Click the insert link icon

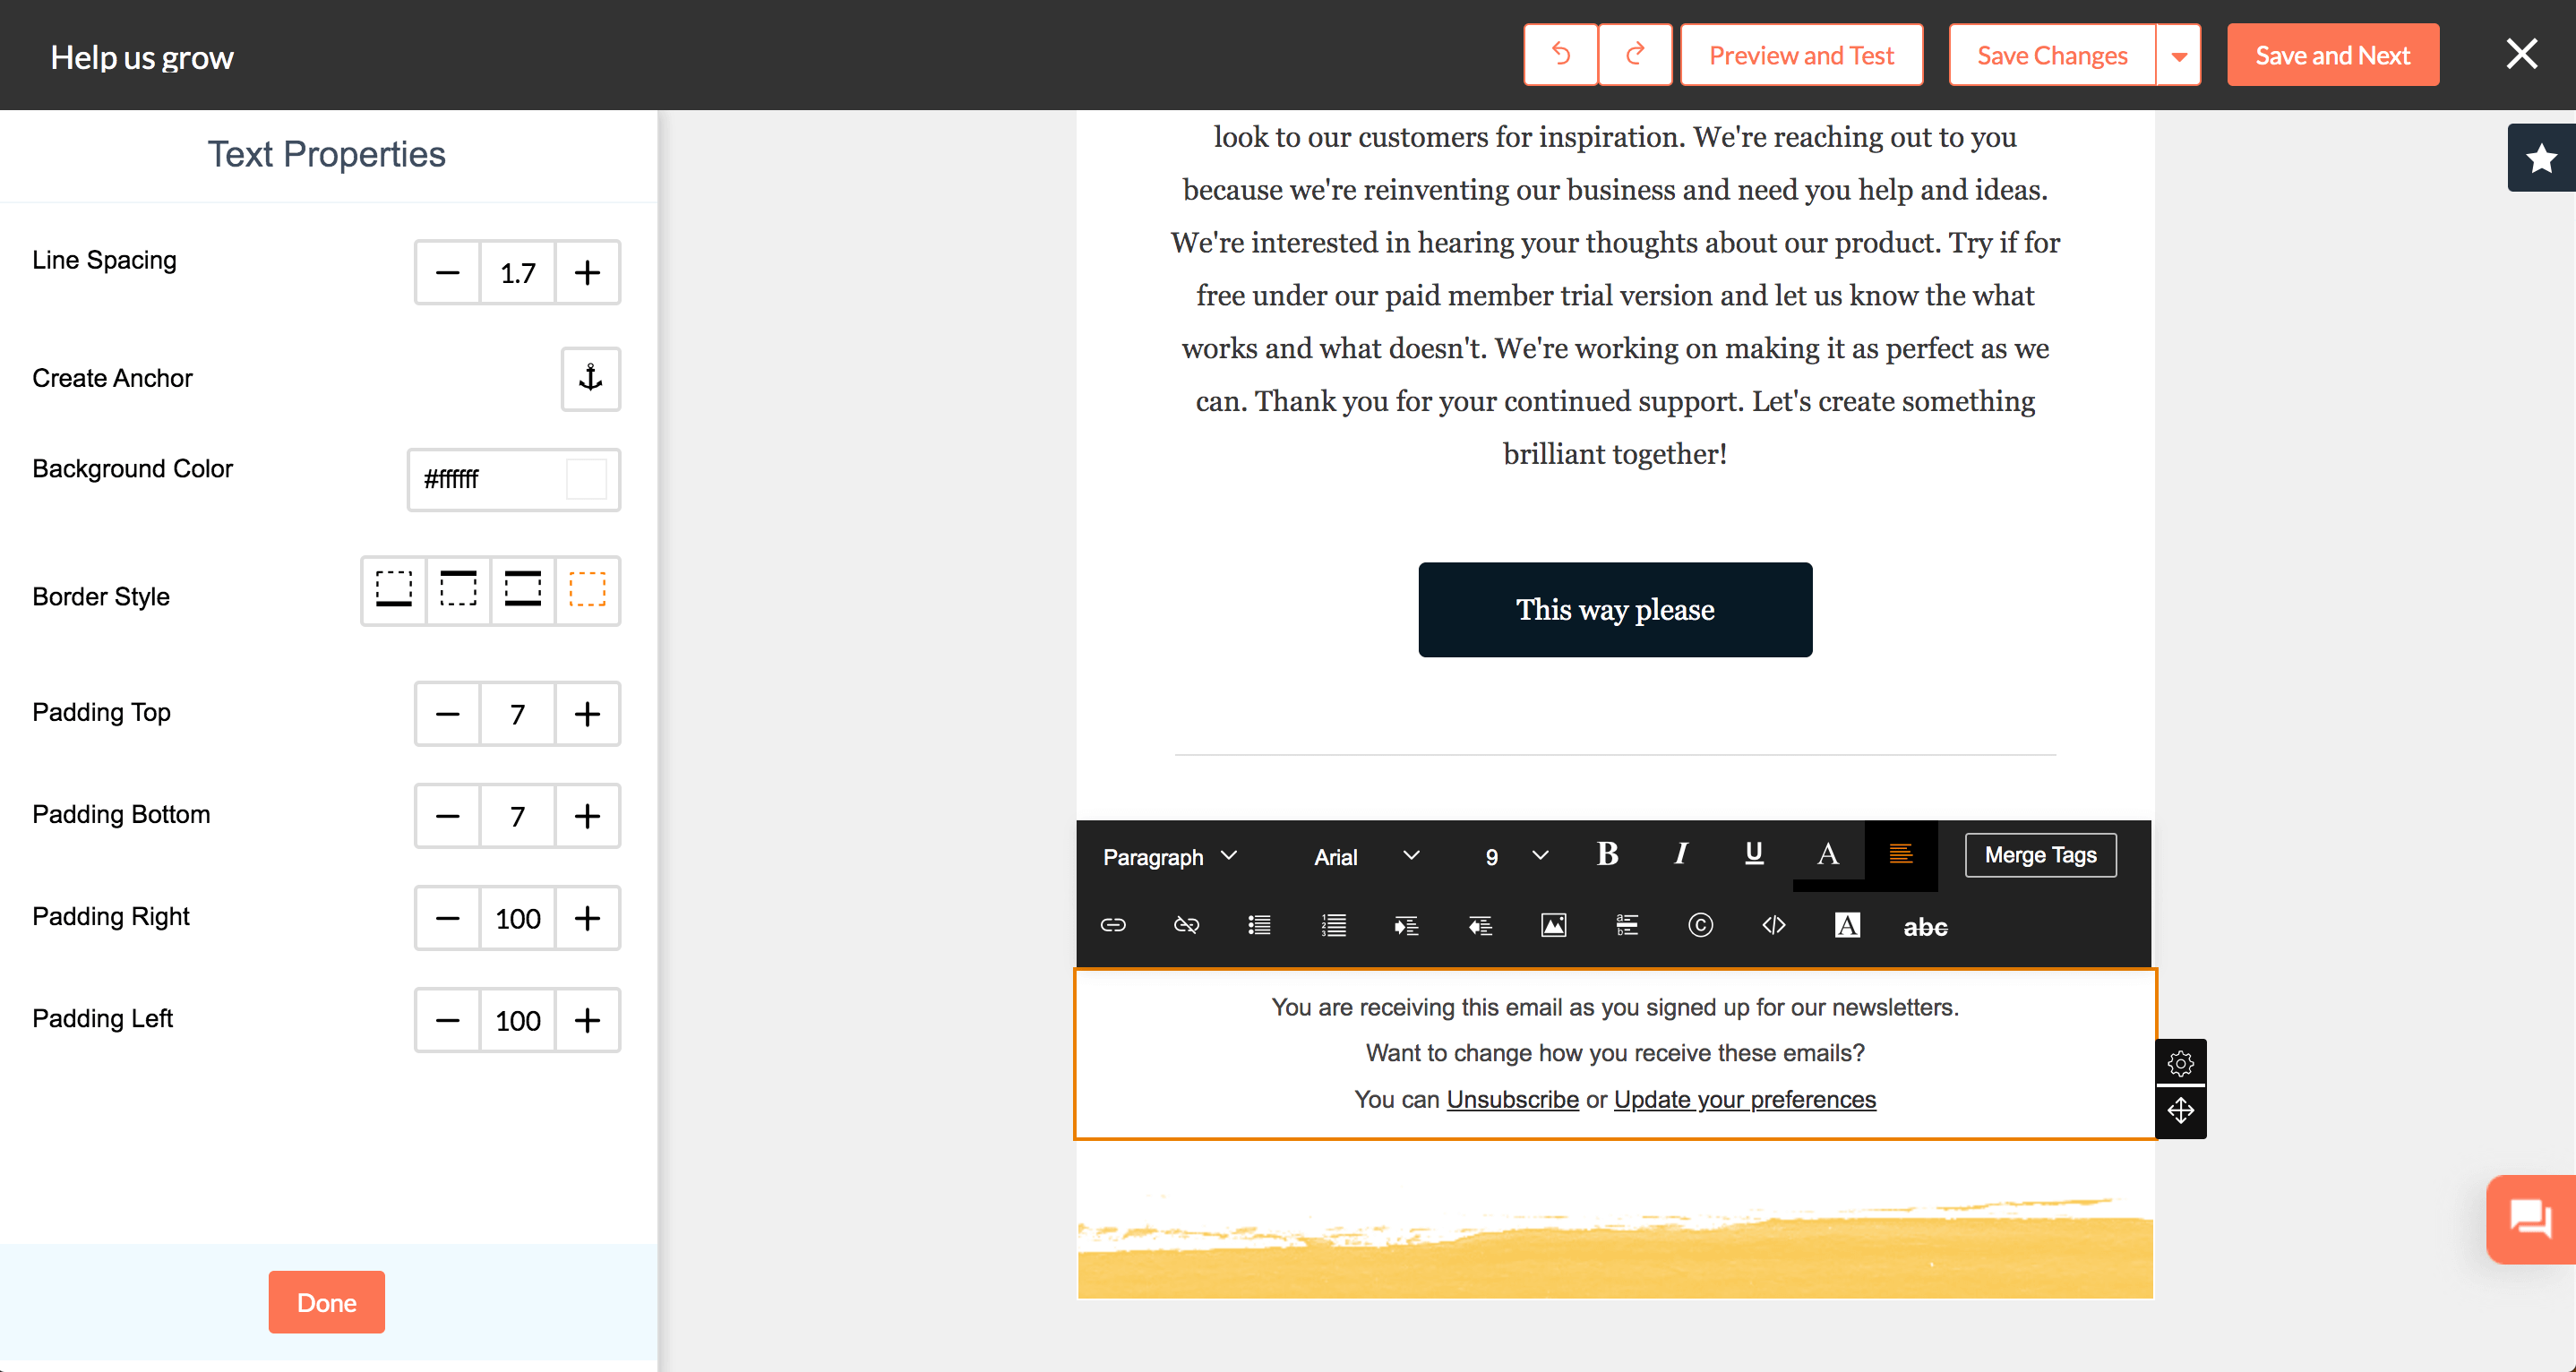click(x=1113, y=925)
